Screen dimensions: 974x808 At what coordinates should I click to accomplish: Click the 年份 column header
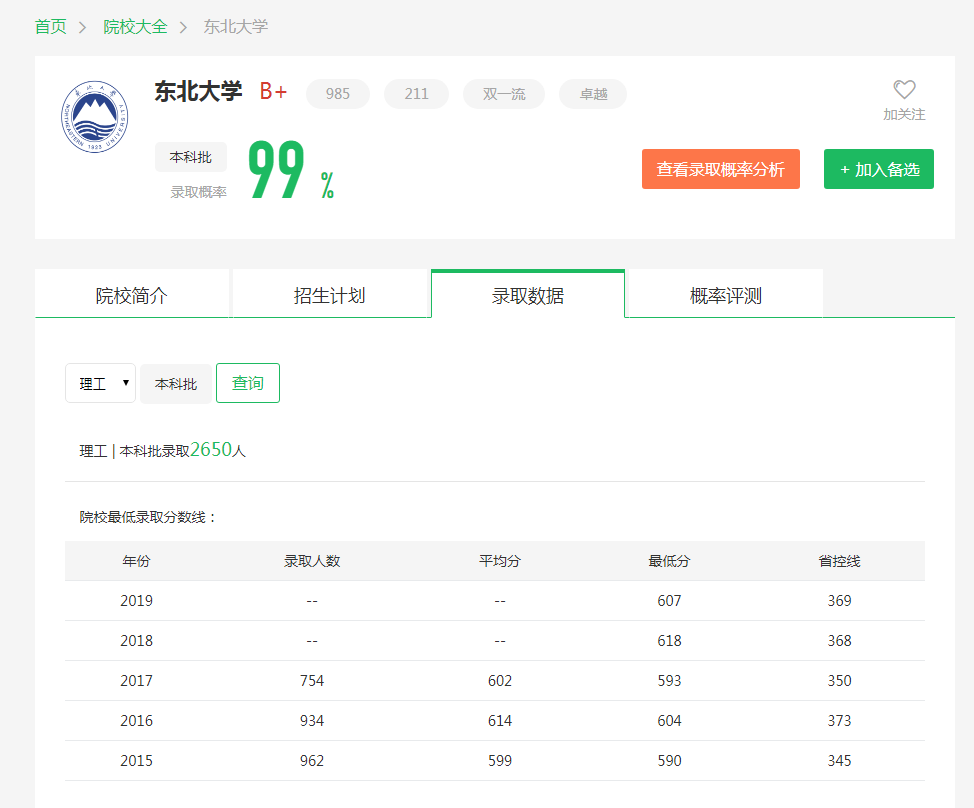point(136,561)
